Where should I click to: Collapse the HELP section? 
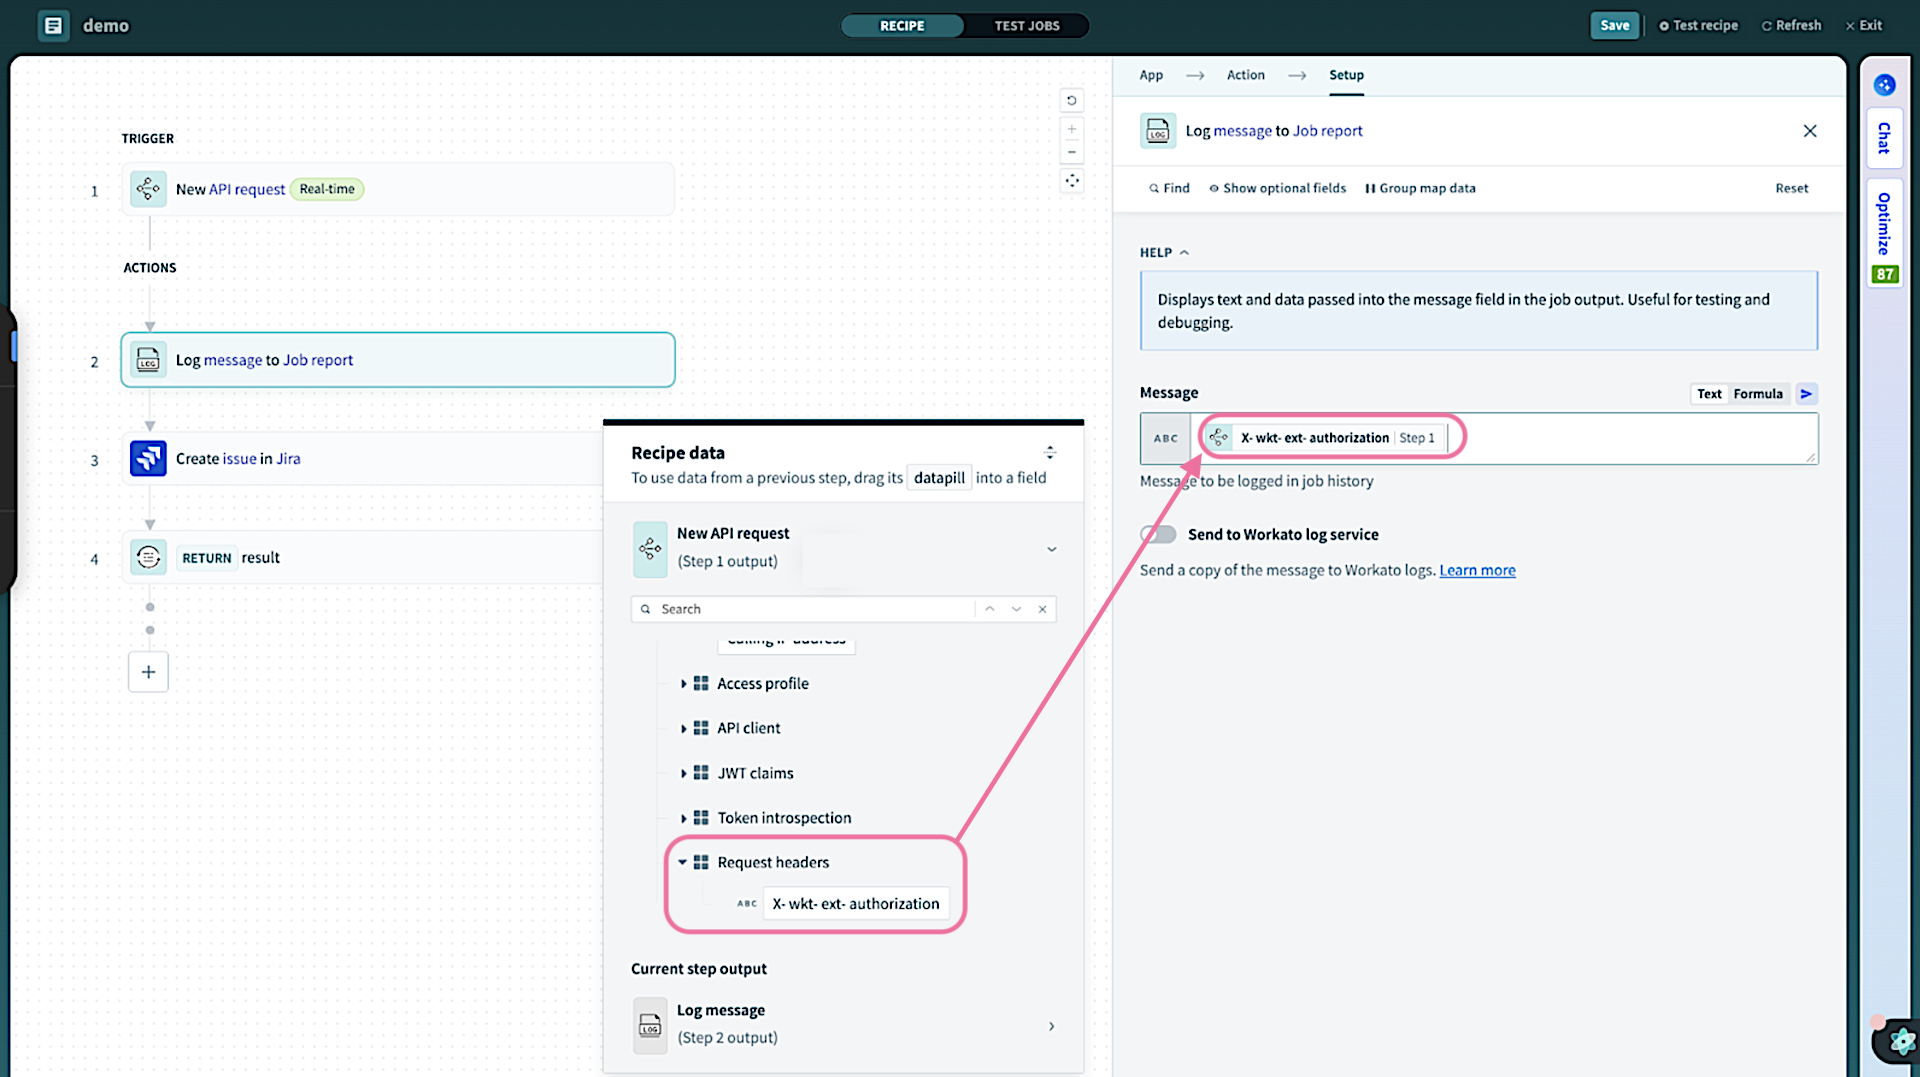click(1185, 252)
